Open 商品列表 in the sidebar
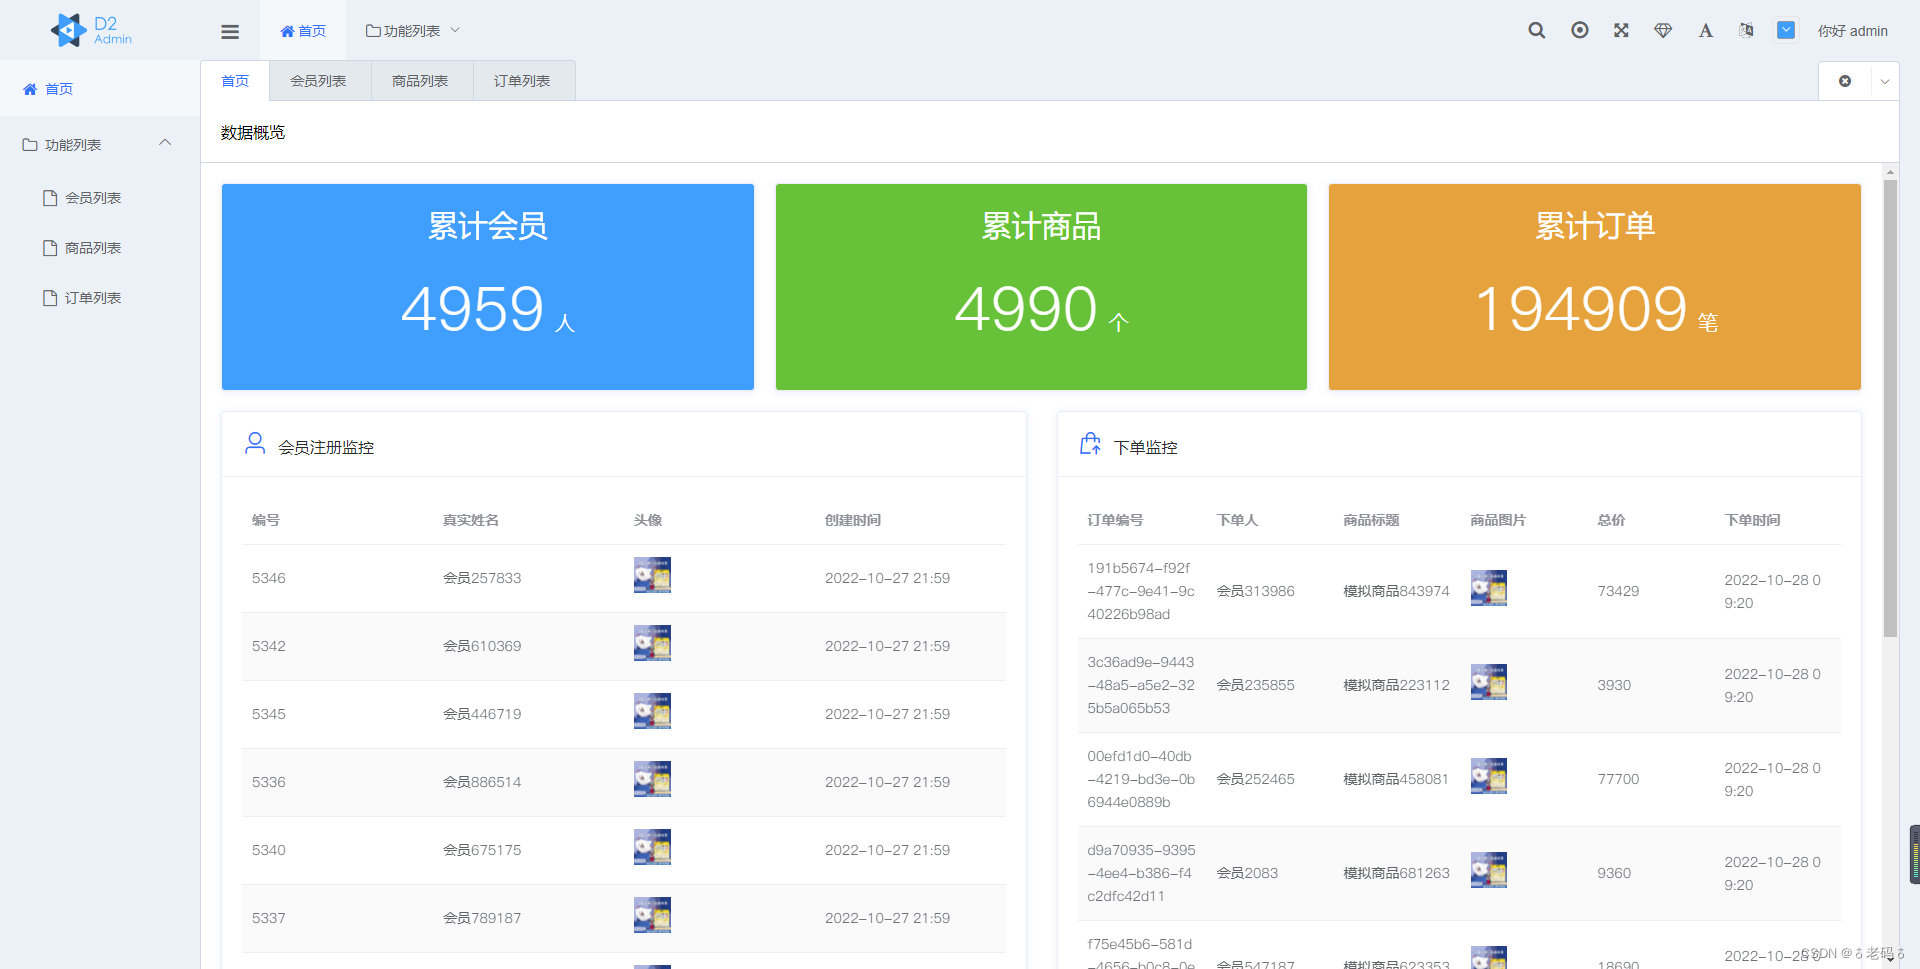Viewport: 1920px width, 969px height. tap(100, 248)
